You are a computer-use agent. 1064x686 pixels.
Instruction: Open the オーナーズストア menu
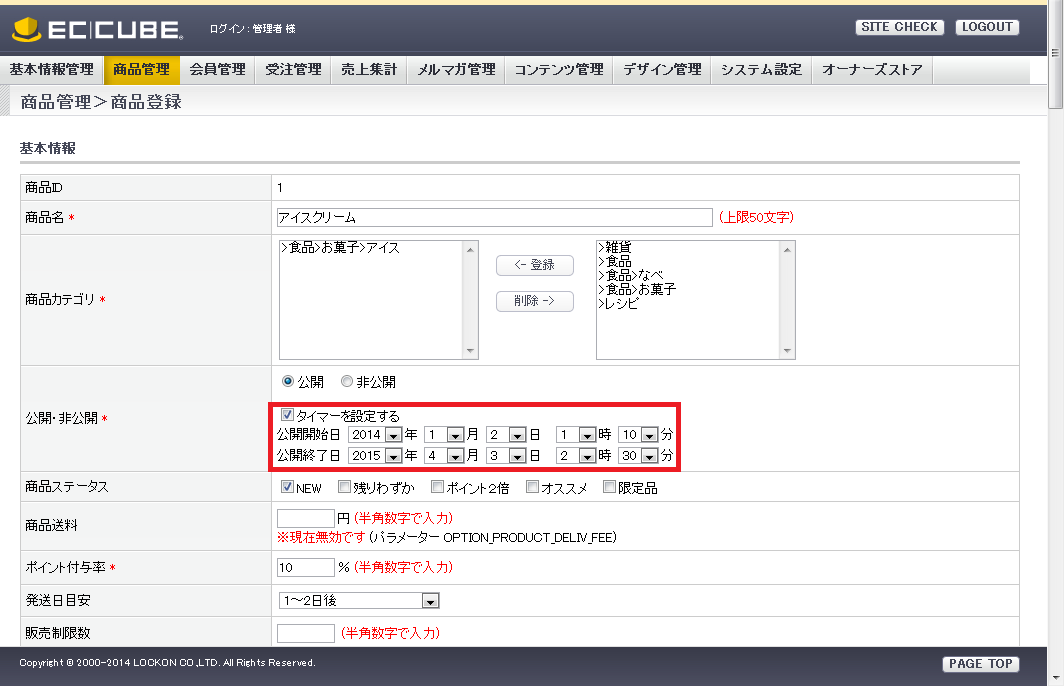873,69
